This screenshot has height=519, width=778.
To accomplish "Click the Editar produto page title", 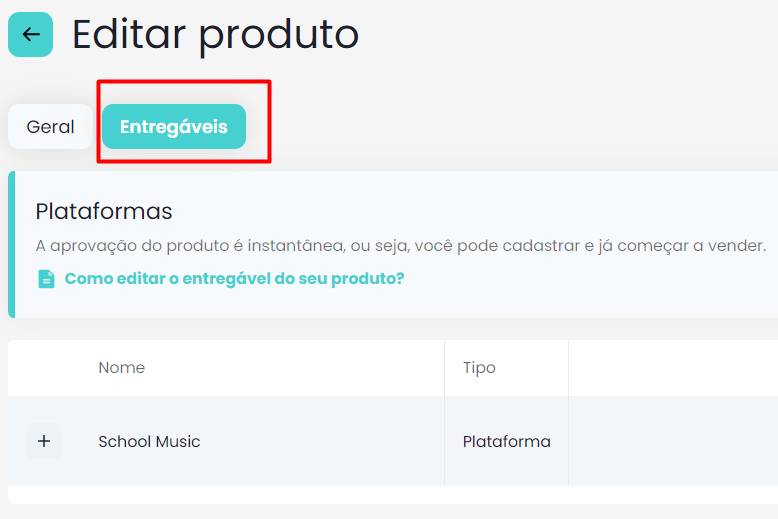I will 215,34.
